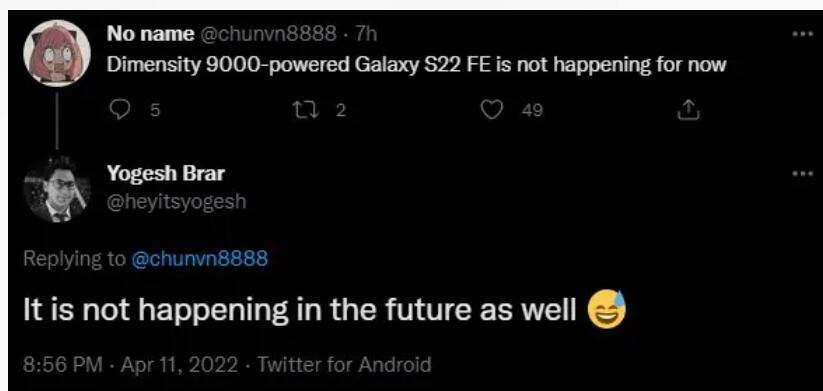The width and height of the screenshot is (823, 391).
Task: Open the @chunvn8888 handle next to No name
Action: [x=268, y=34]
